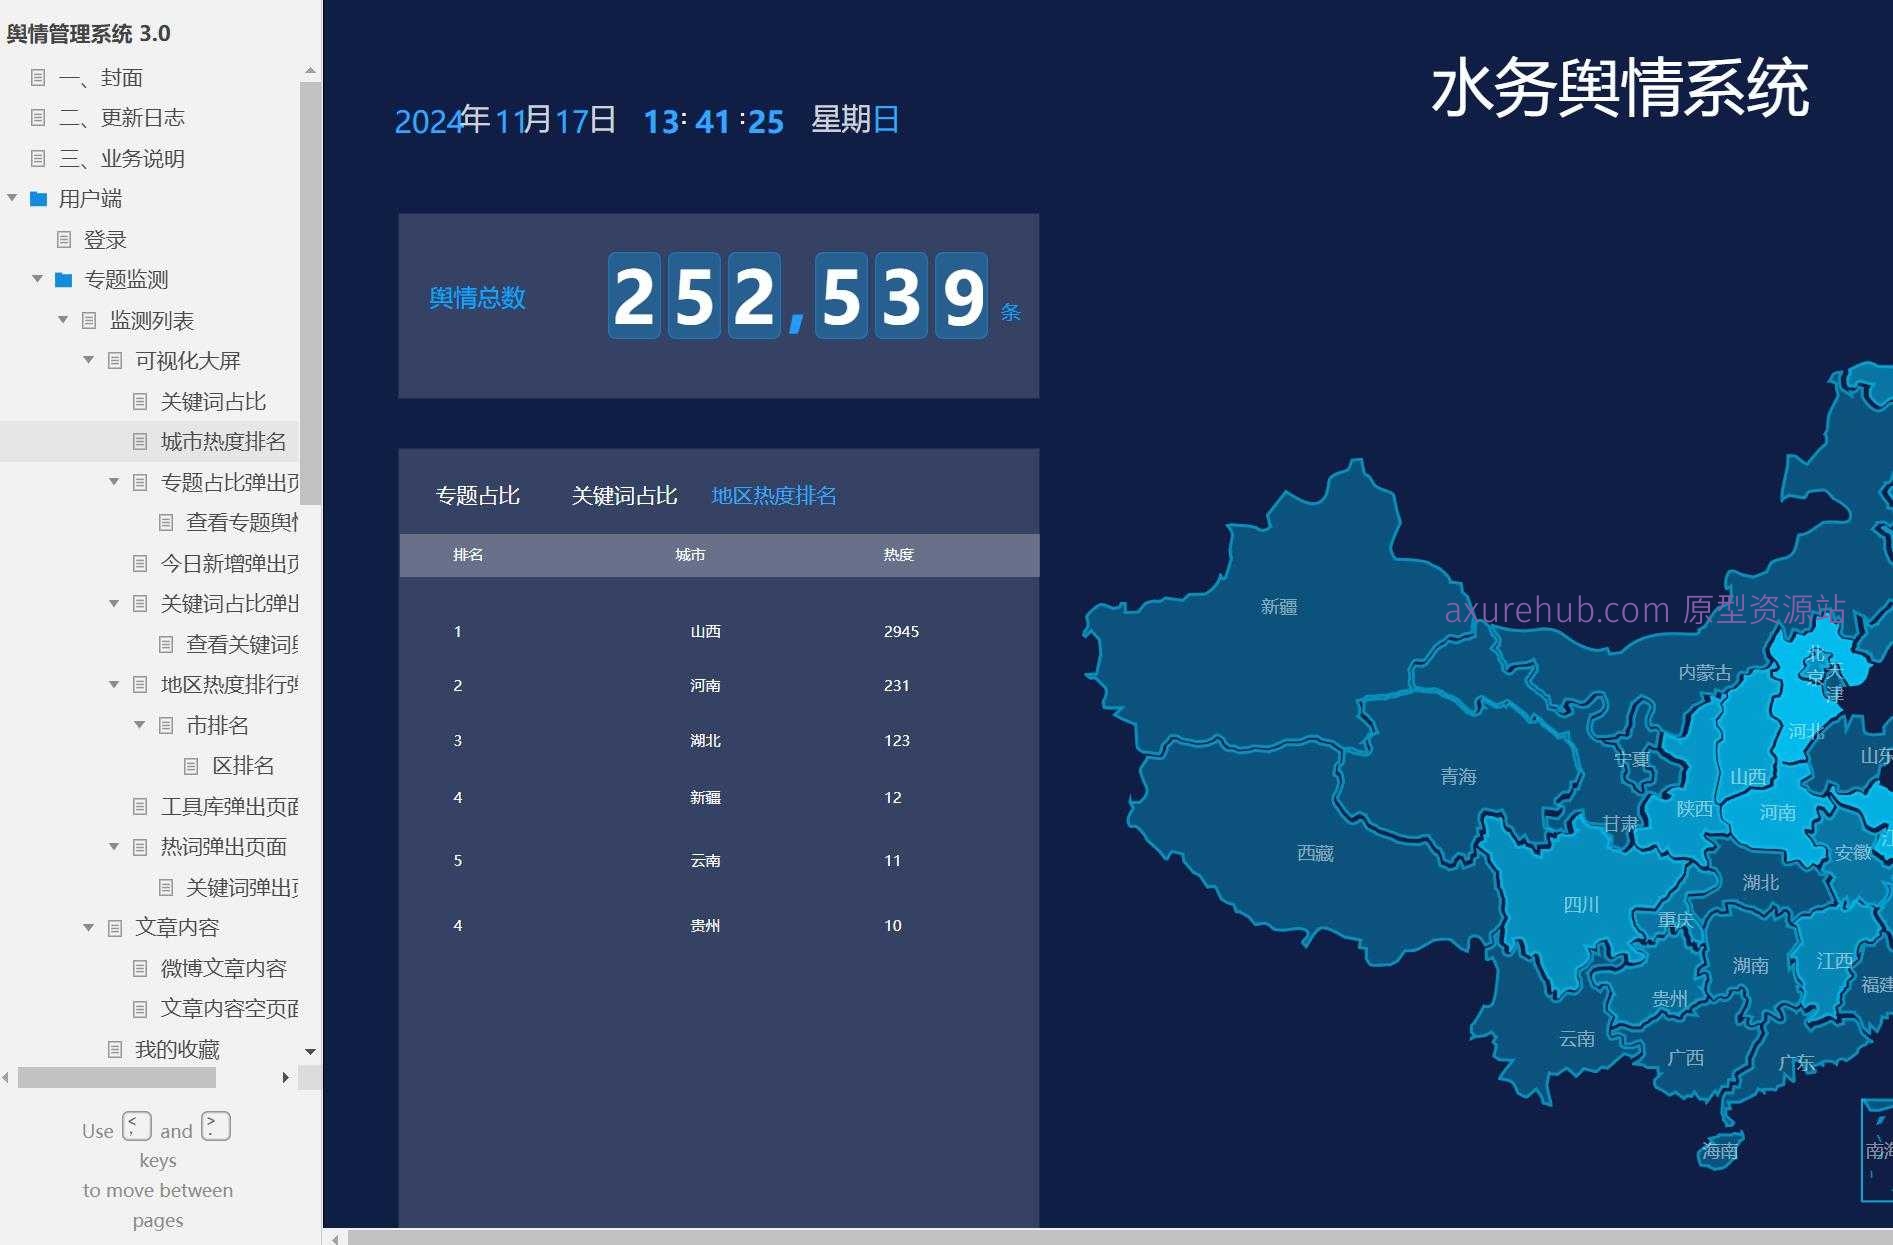The height and width of the screenshot is (1245, 1893).
Task: Switch to the 专题占比 tab
Action: [x=477, y=496]
